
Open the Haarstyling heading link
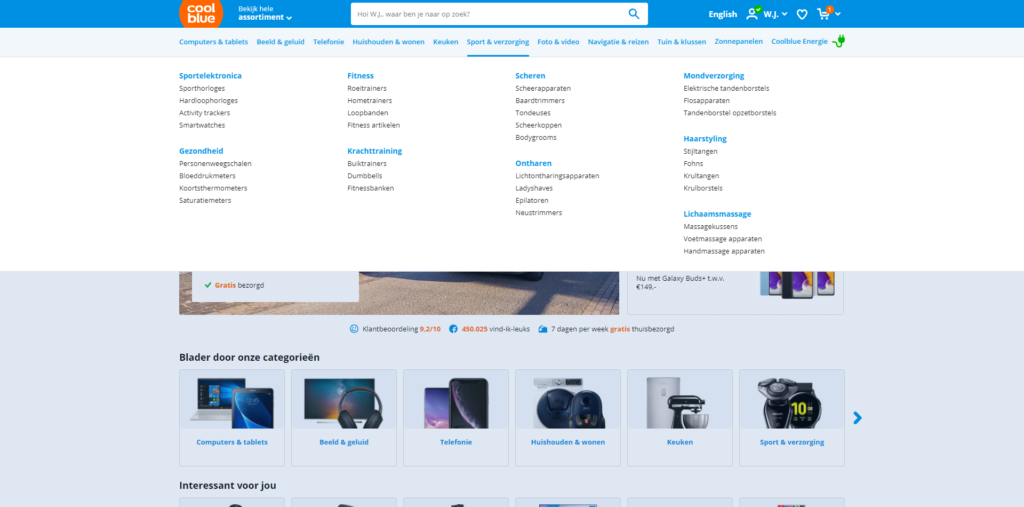[x=705, y=139]
